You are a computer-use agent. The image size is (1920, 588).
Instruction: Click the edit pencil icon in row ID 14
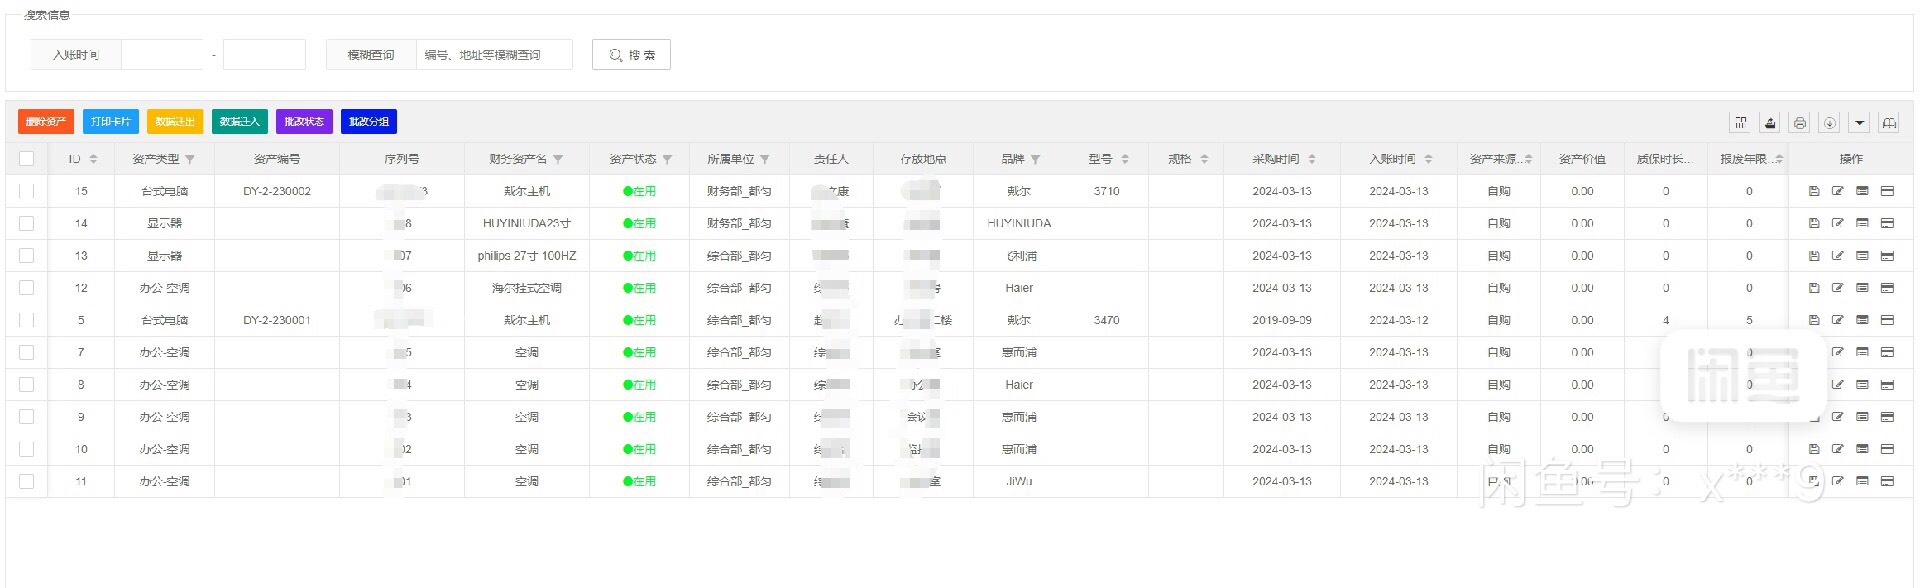point(1838,223)
